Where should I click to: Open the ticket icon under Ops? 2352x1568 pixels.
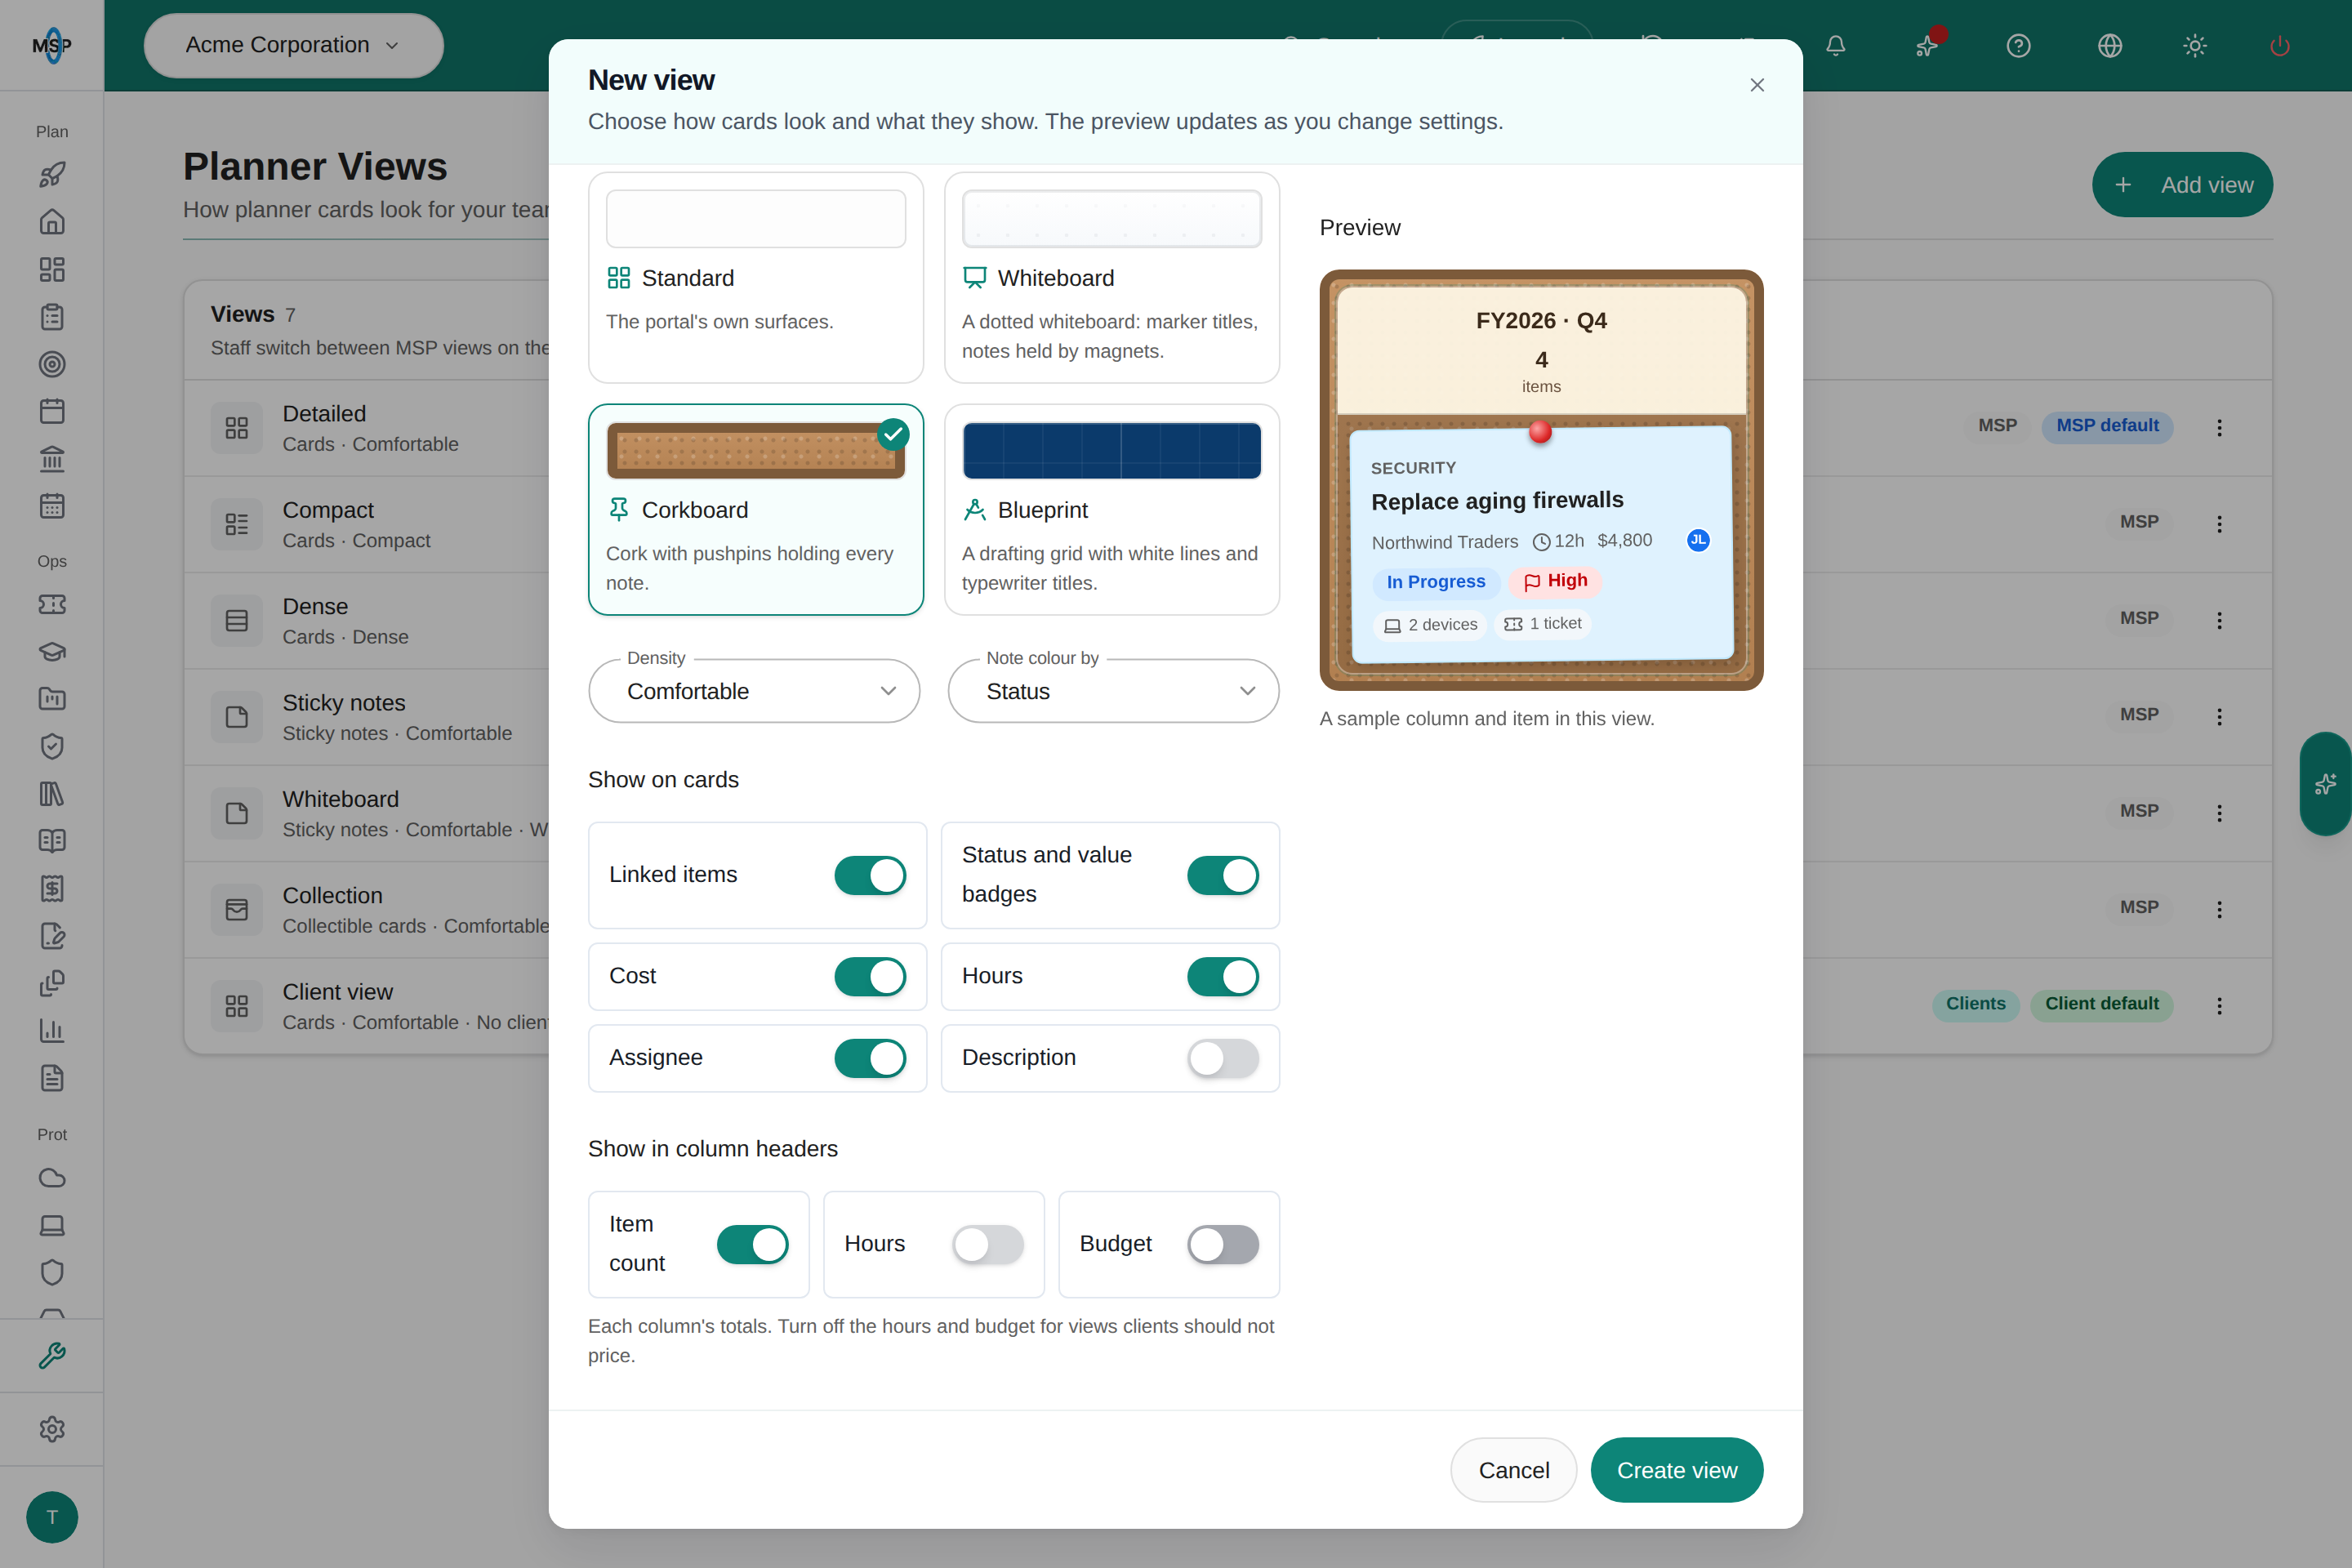tap(52, 604)
